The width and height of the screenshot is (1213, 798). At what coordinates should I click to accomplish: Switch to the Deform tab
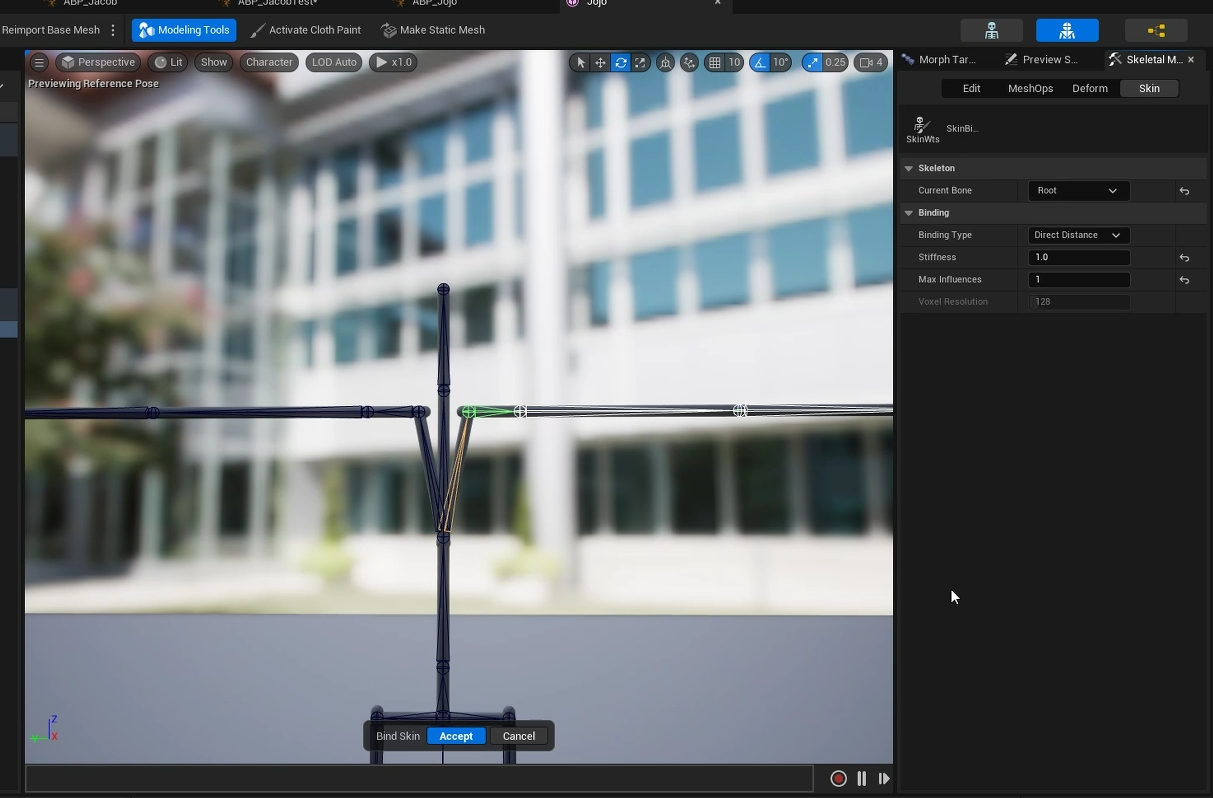(x=1089, y=88)
